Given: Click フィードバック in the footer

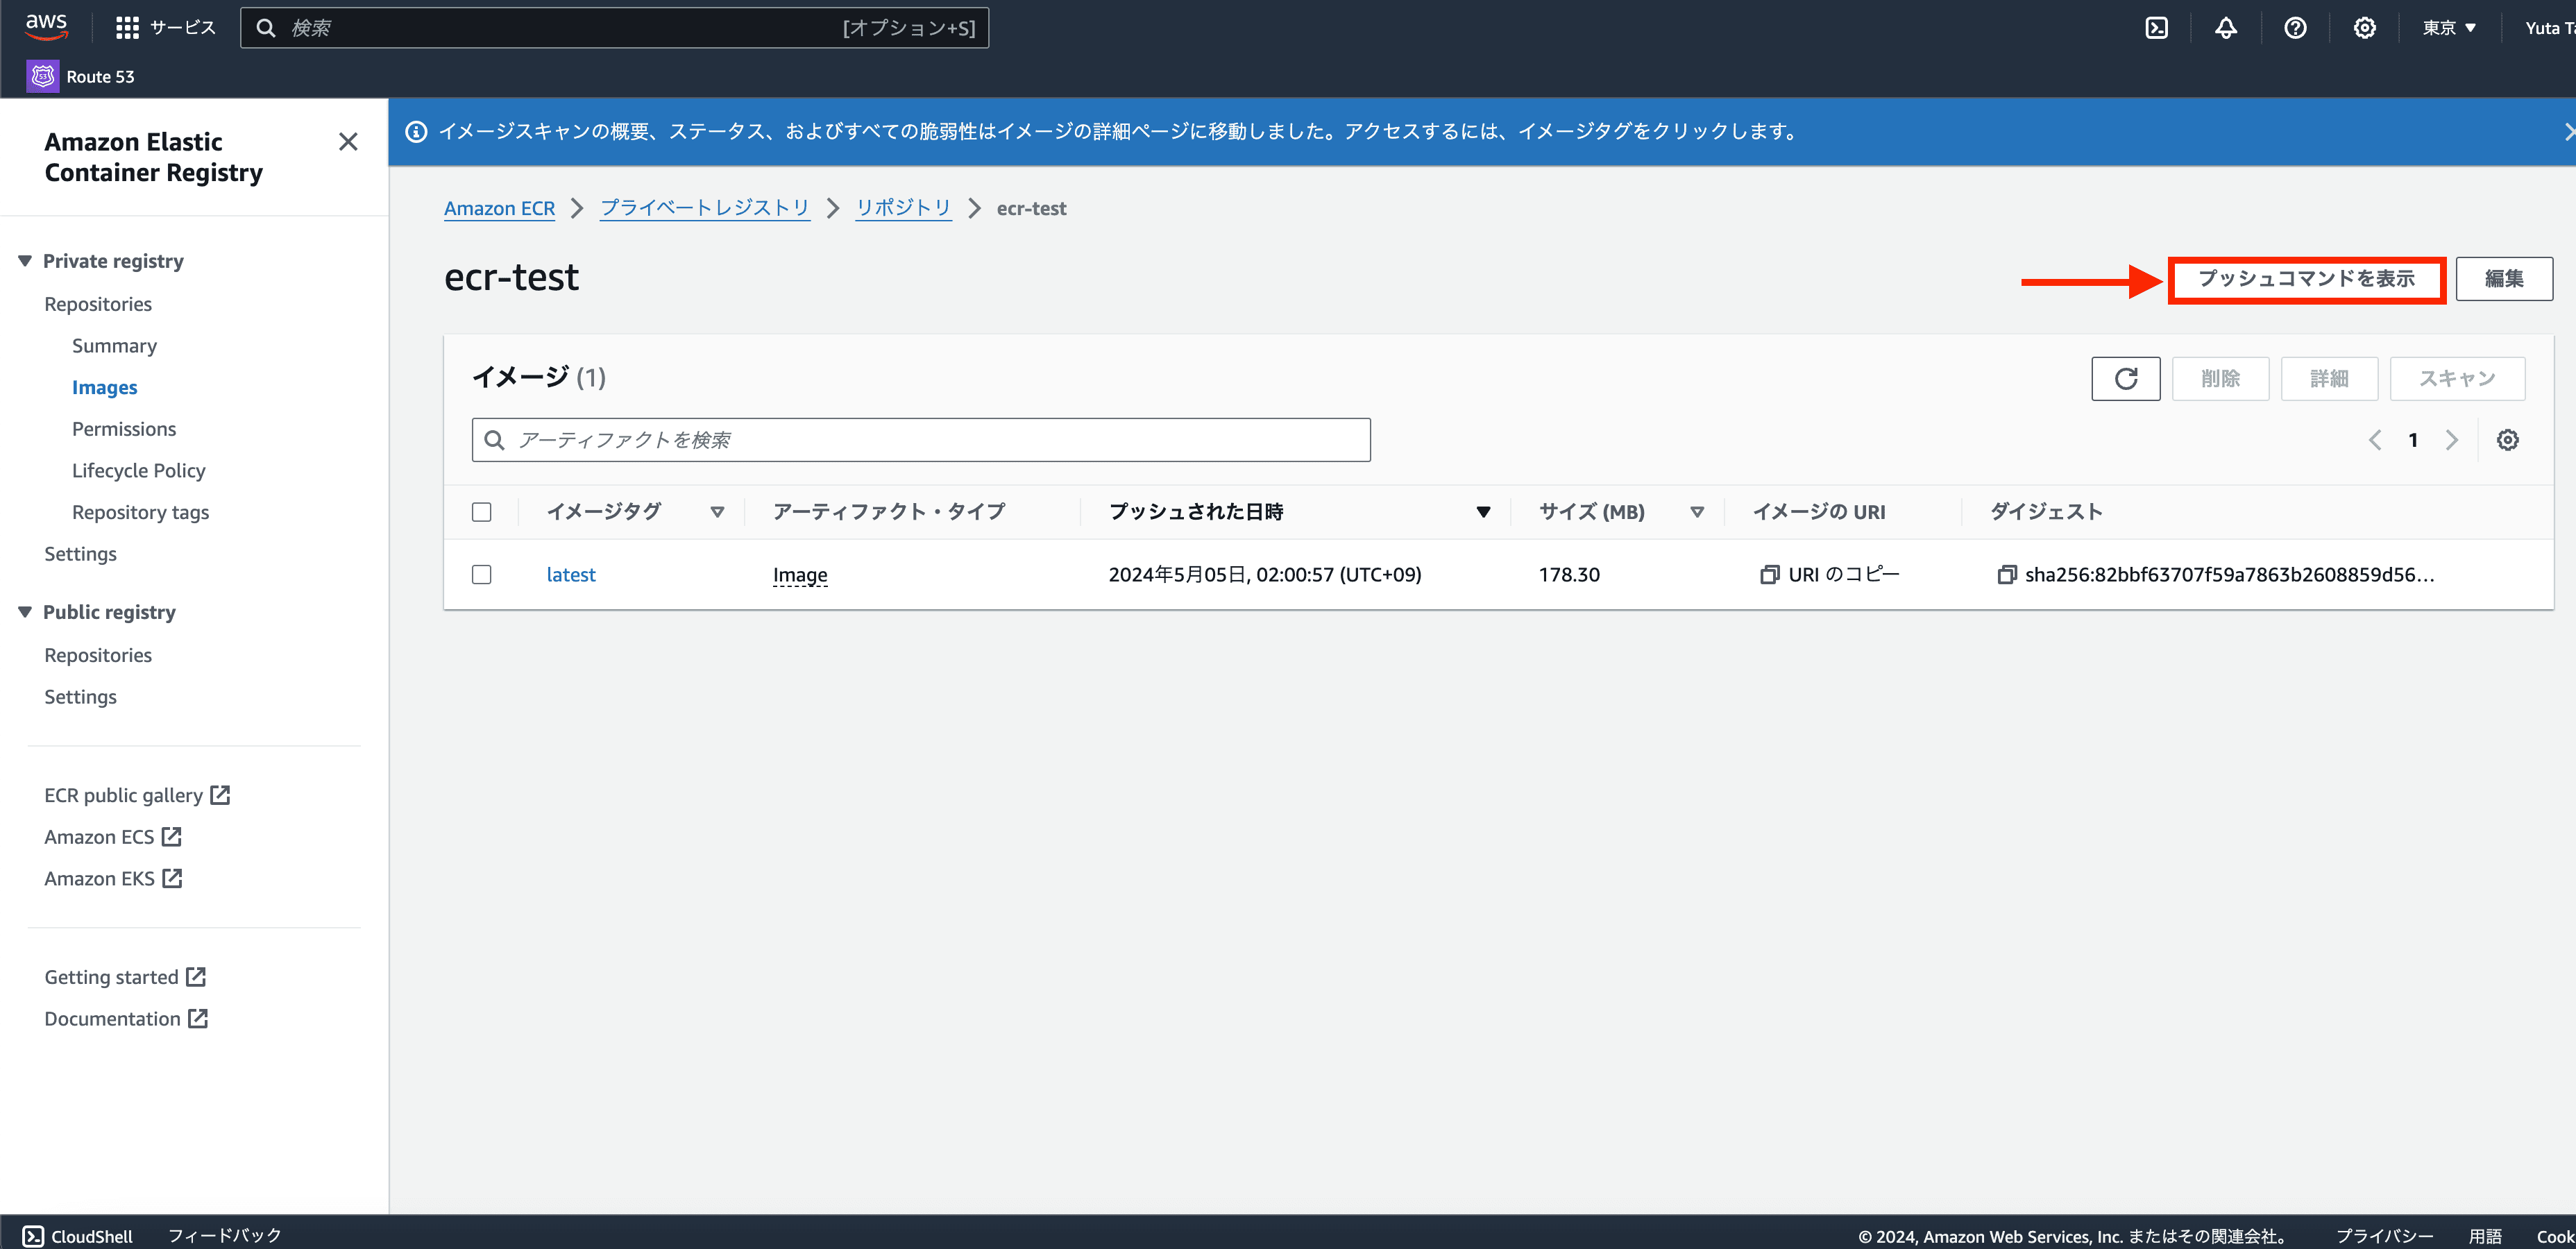Looking at the screenshot, I should [x=225, y=1236].
